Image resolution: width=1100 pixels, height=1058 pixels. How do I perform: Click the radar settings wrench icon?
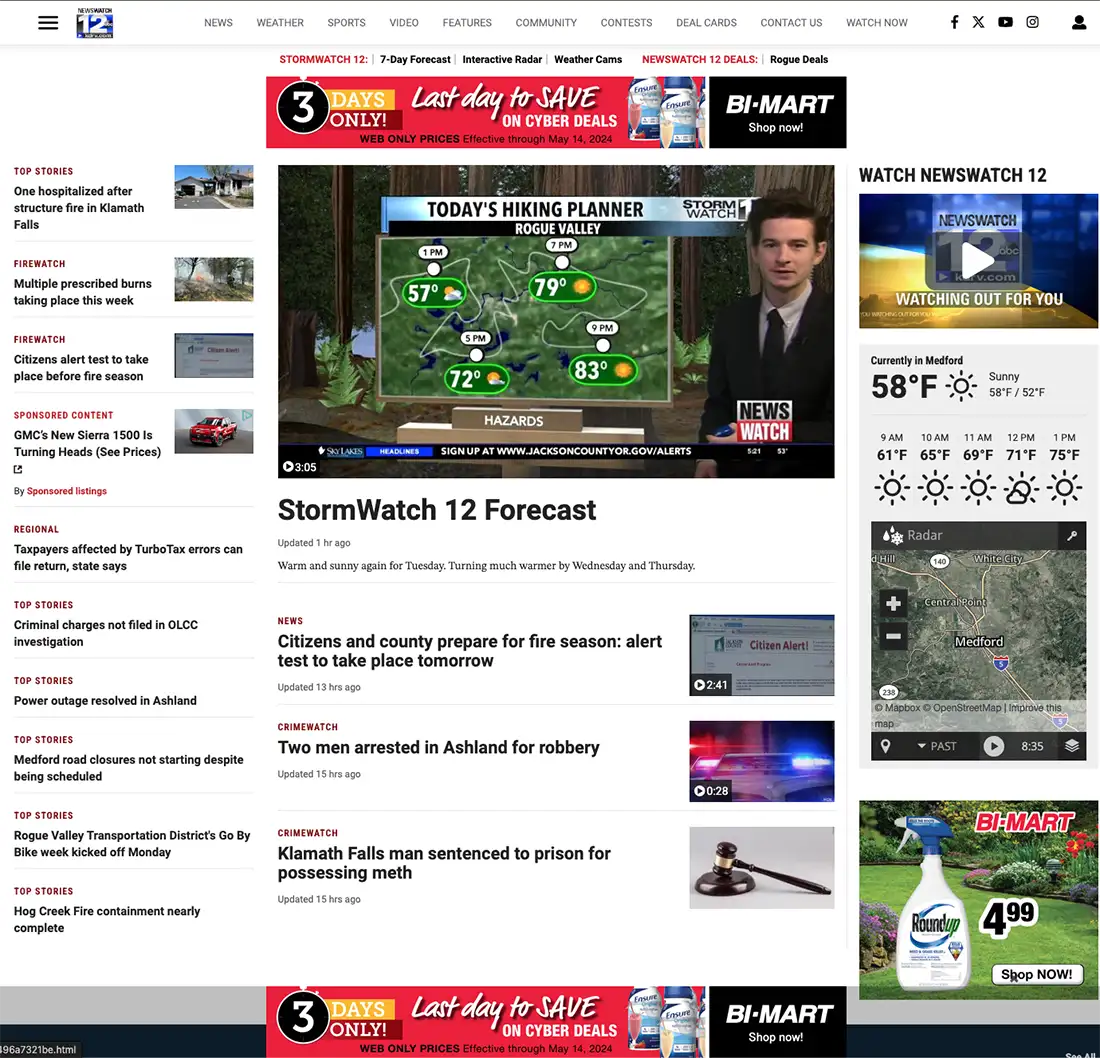[1072, 536]
